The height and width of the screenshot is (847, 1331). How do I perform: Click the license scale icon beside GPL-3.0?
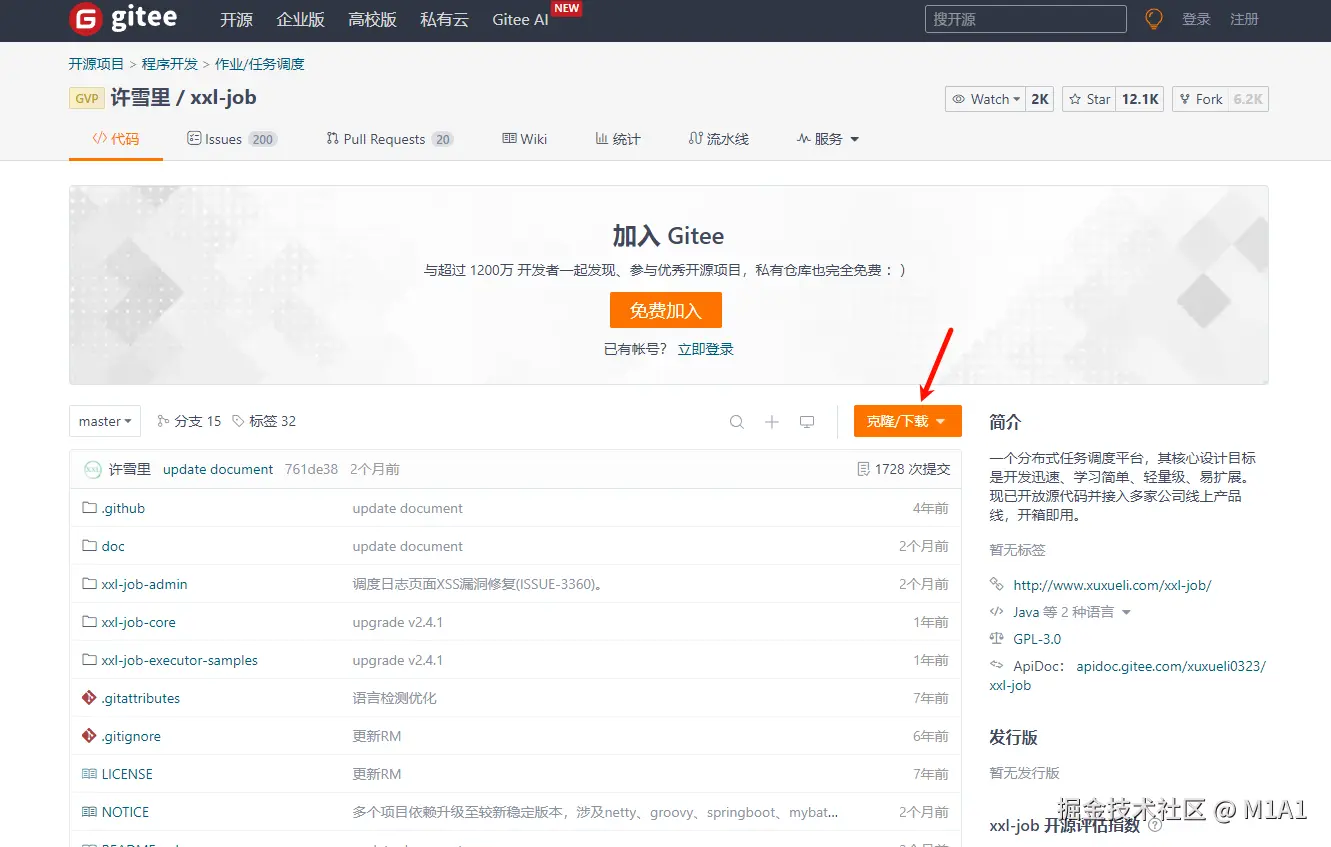coord(996,639)
